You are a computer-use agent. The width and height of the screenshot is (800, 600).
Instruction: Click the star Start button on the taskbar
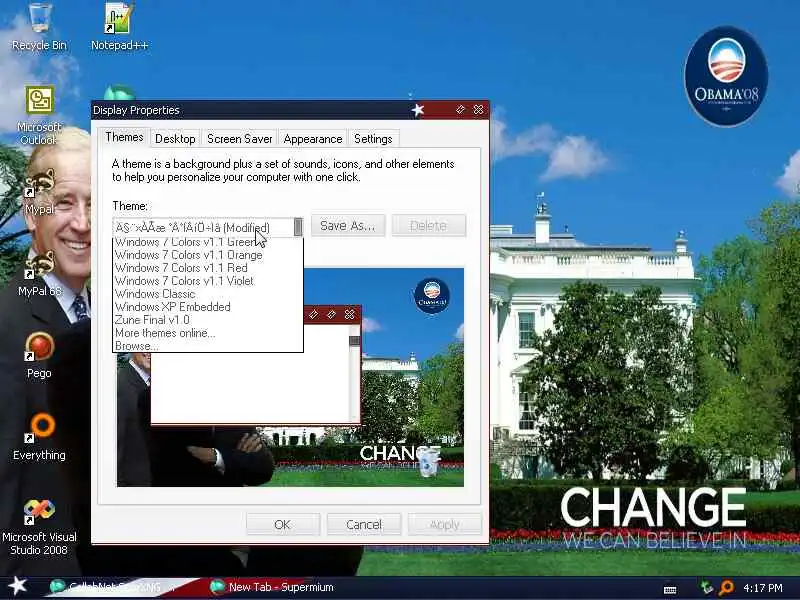[16, 586]
